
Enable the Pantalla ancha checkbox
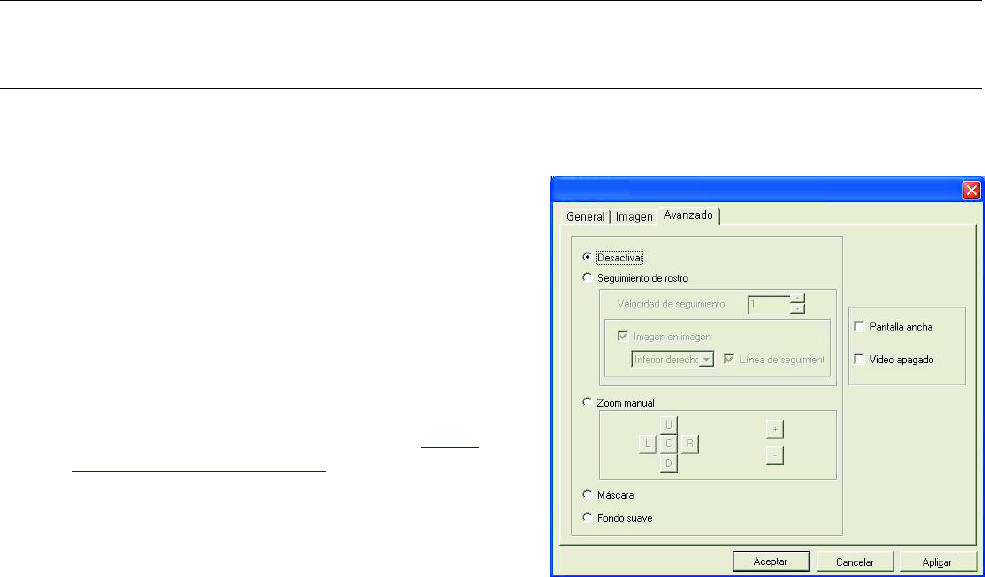click(859, 326)
